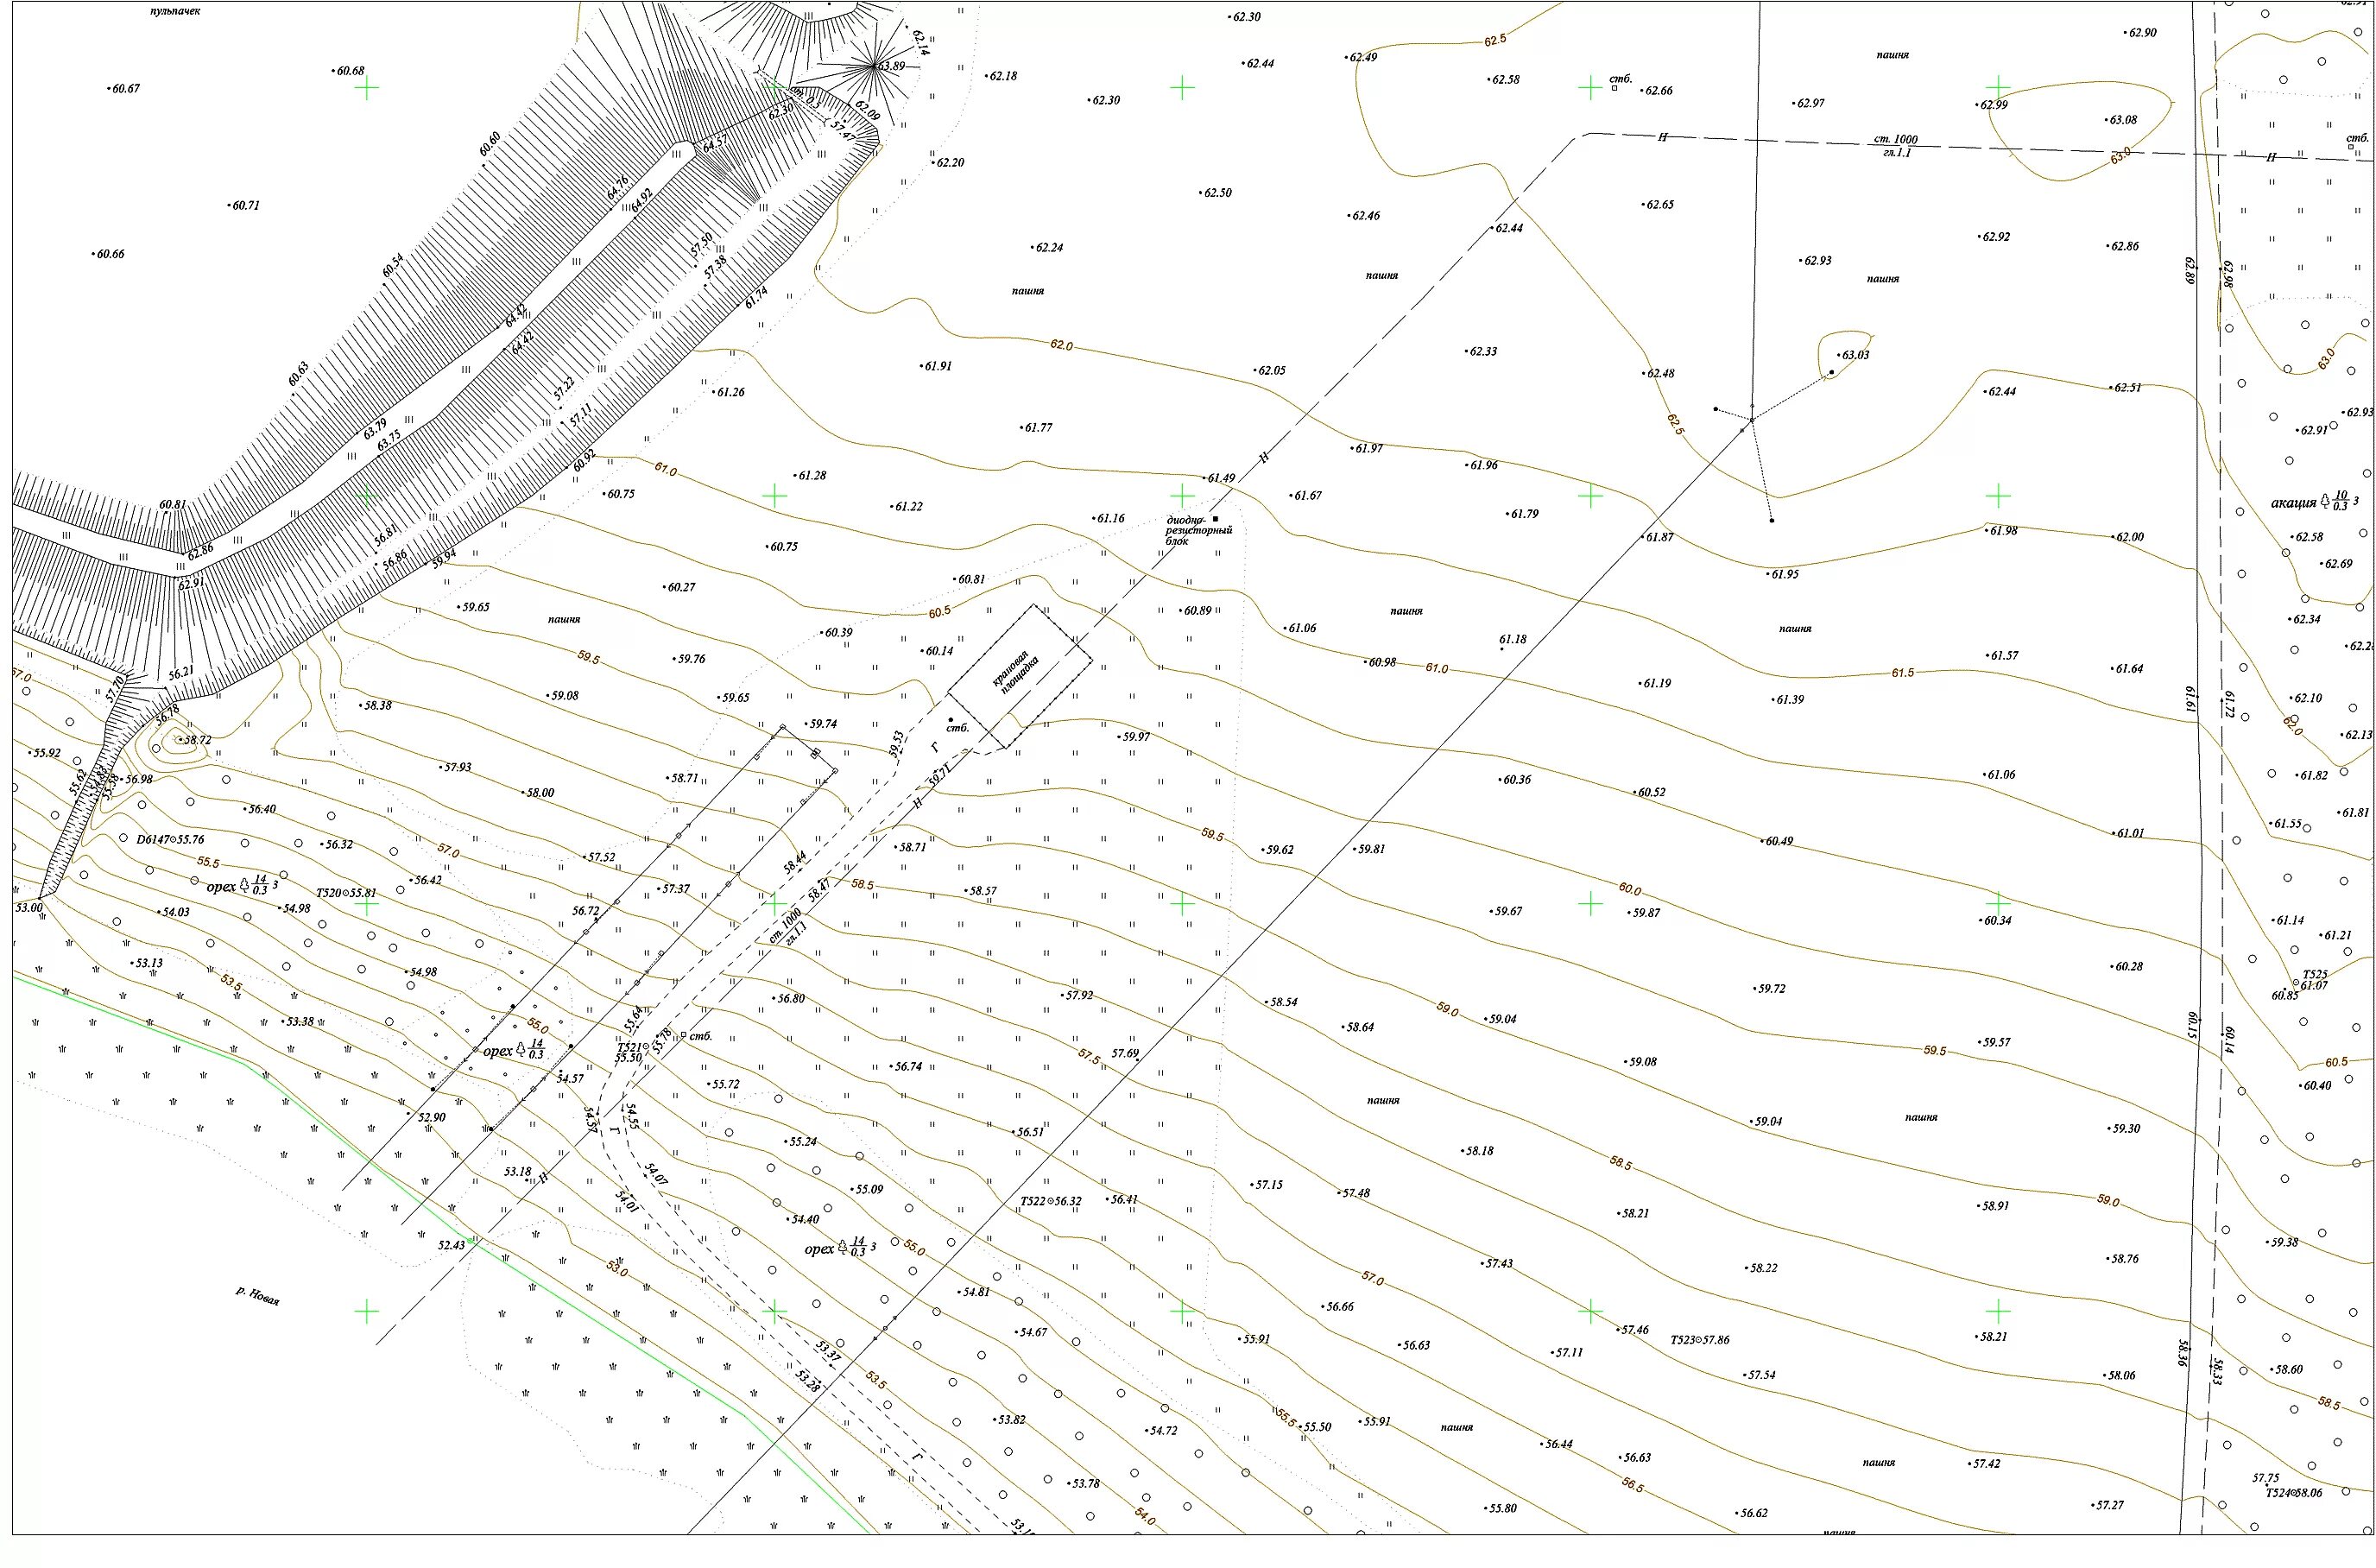This screenshot has height=1568, width=2376.
Task: Click the "пульпачек" label
Action: 175,12
